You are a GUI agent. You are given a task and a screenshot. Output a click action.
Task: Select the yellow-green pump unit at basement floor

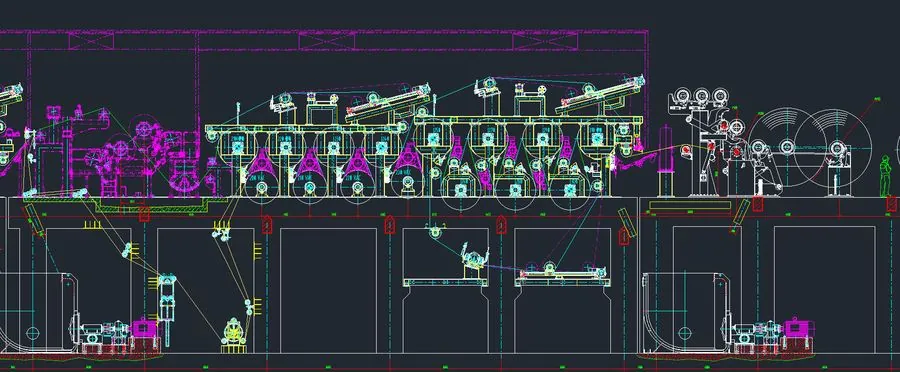click(234, 335)
